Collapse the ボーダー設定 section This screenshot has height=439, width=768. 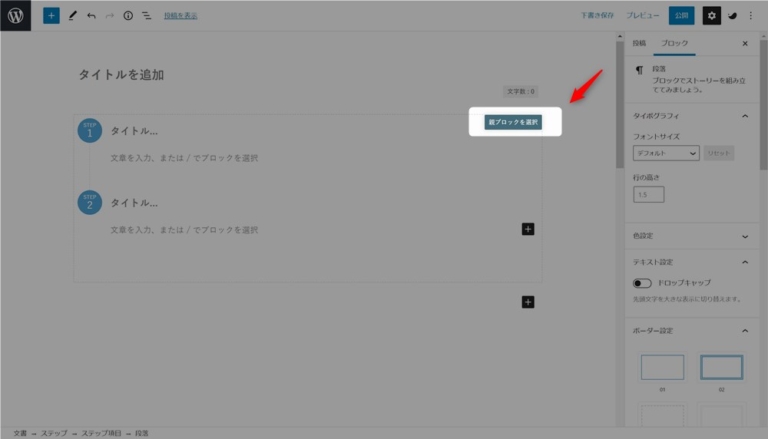pos(745,330)
